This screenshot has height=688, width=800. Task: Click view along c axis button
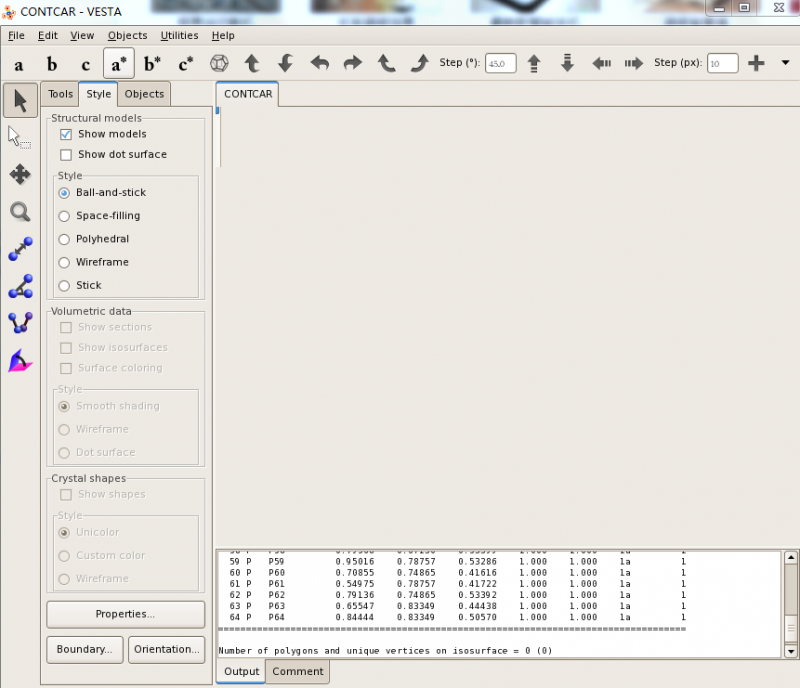[x=85, y=64]
